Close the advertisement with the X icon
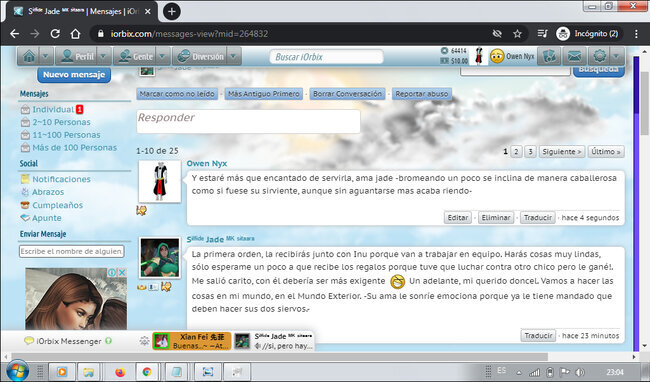Viewport: 650px width, 382px height. point(122,273)
